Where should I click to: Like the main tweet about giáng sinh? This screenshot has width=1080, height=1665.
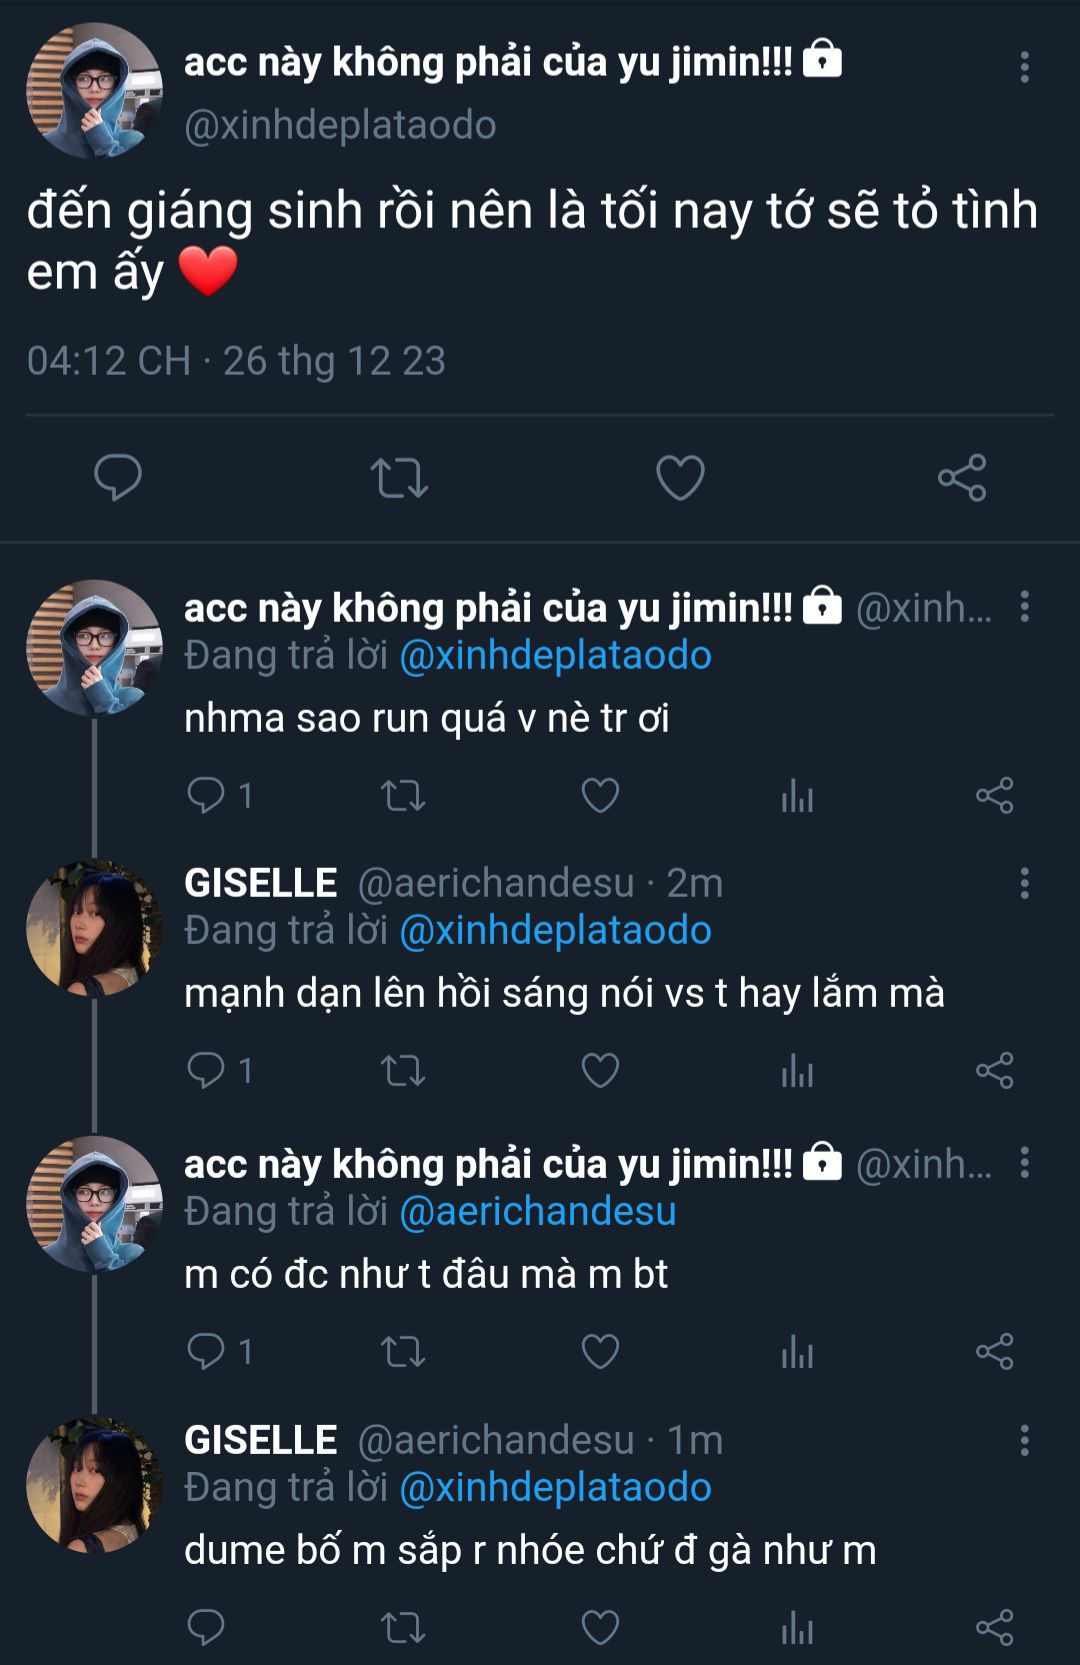tap(680, 478)
